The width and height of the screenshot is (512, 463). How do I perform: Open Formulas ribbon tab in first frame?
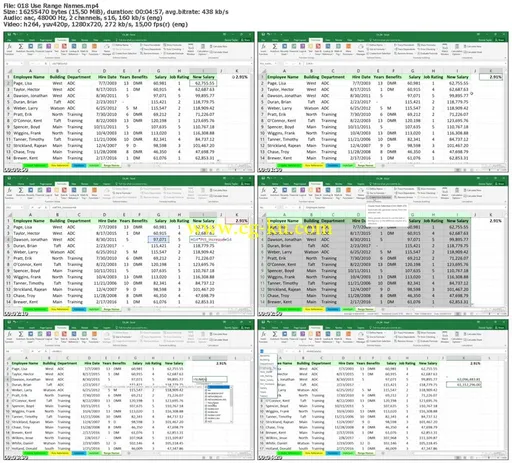(61, 40)
